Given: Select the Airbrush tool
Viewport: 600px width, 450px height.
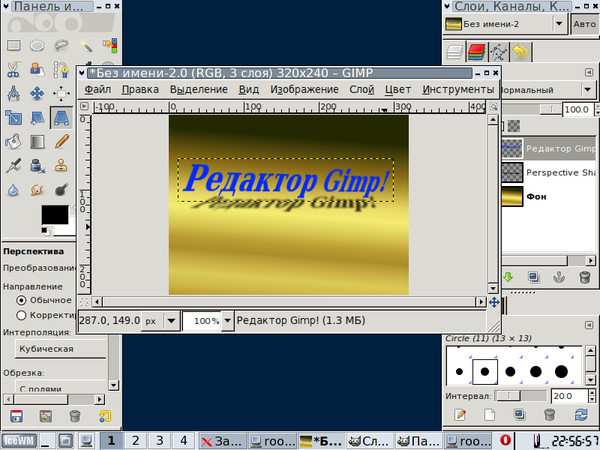Looking at the screenshot, I should [14, 166].
